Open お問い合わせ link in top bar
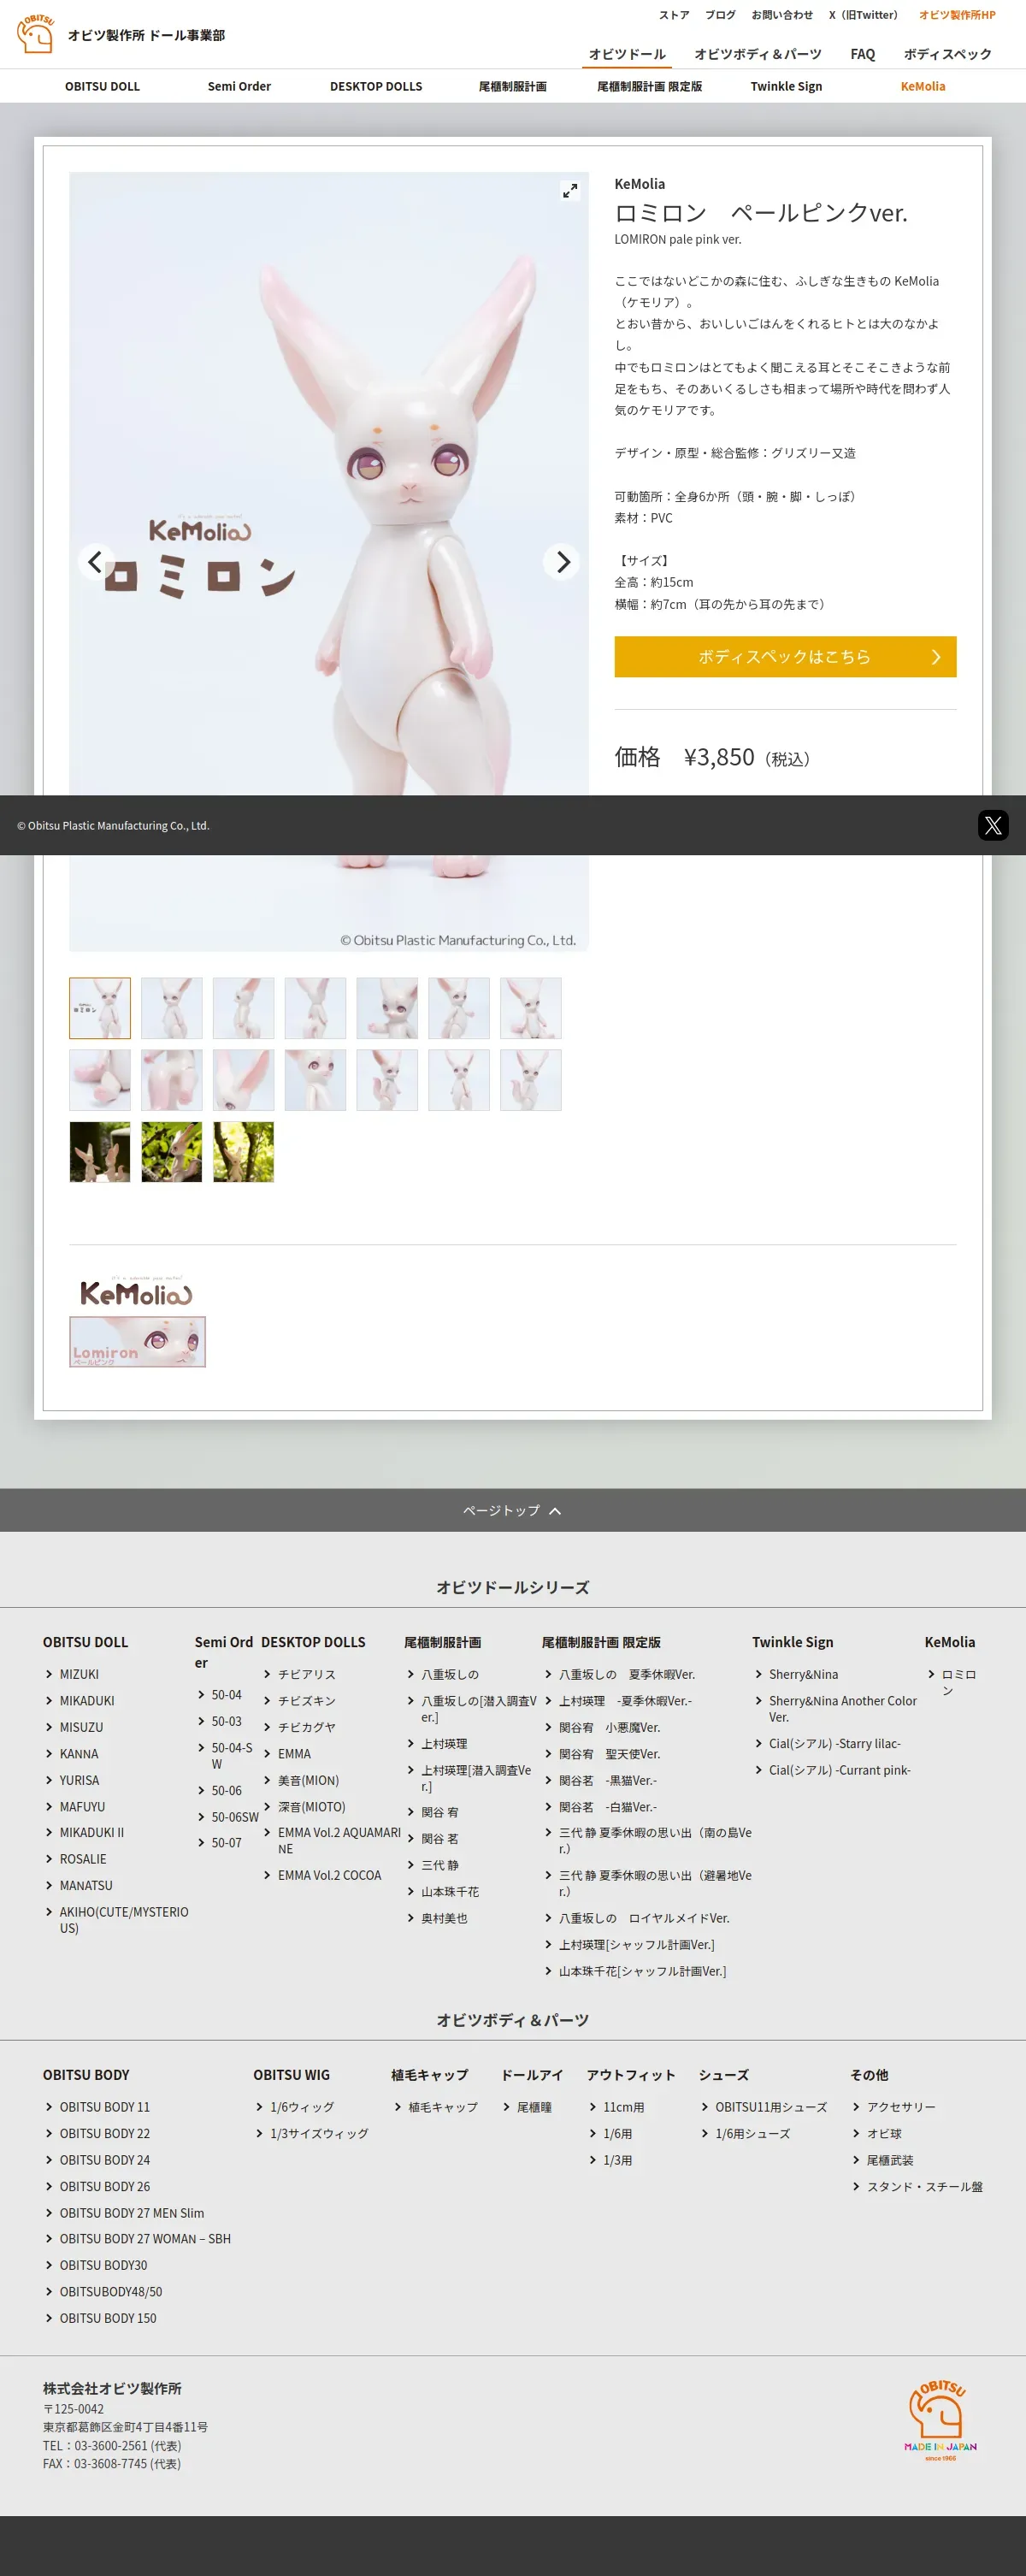 click(782, 15)
